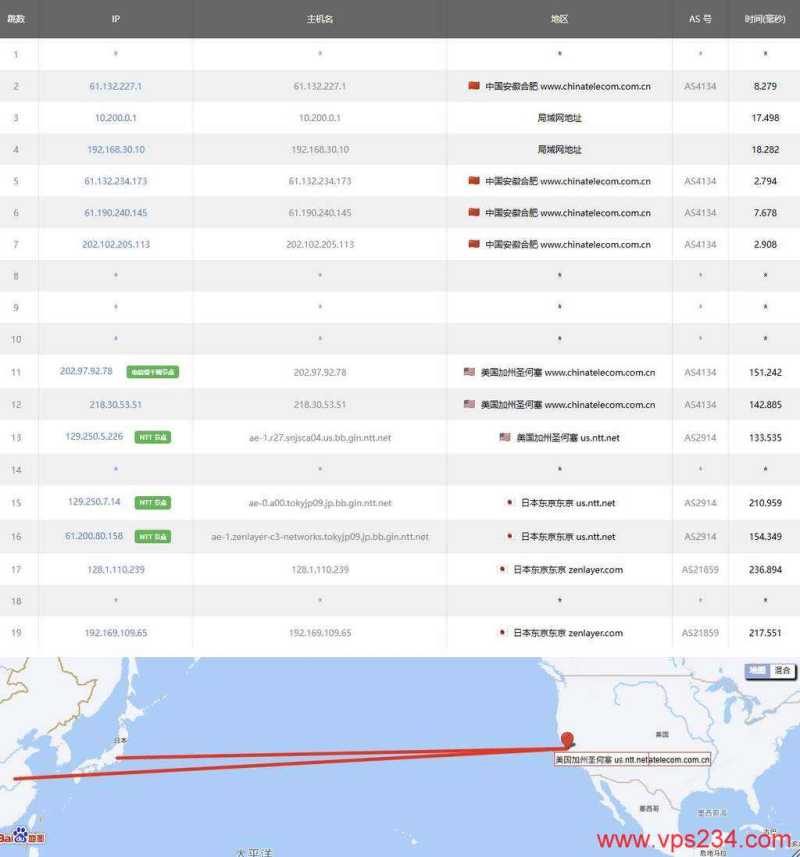Open IP link 61.132.227.1

pos(115,86)
